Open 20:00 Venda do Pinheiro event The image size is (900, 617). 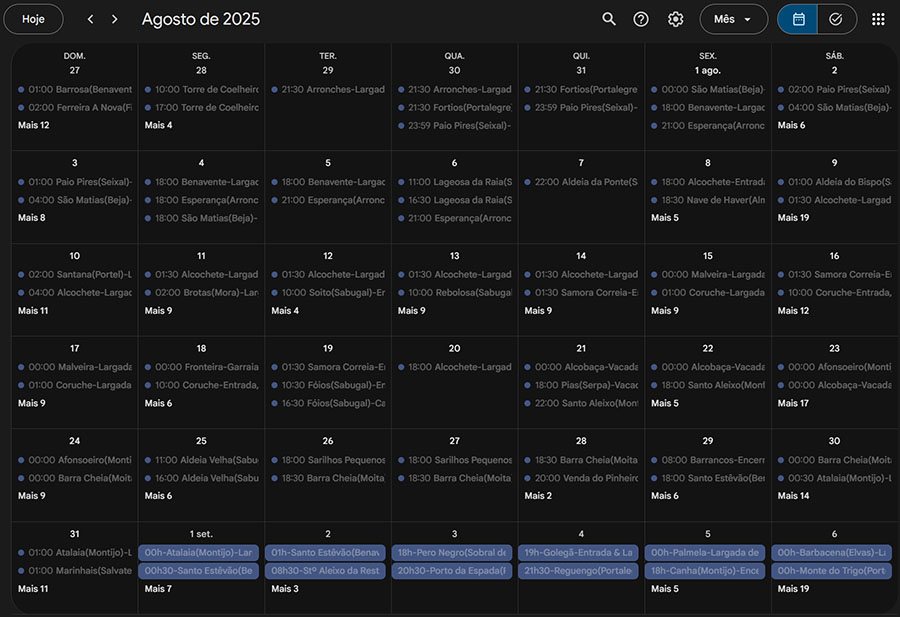(x=581, y=478)
